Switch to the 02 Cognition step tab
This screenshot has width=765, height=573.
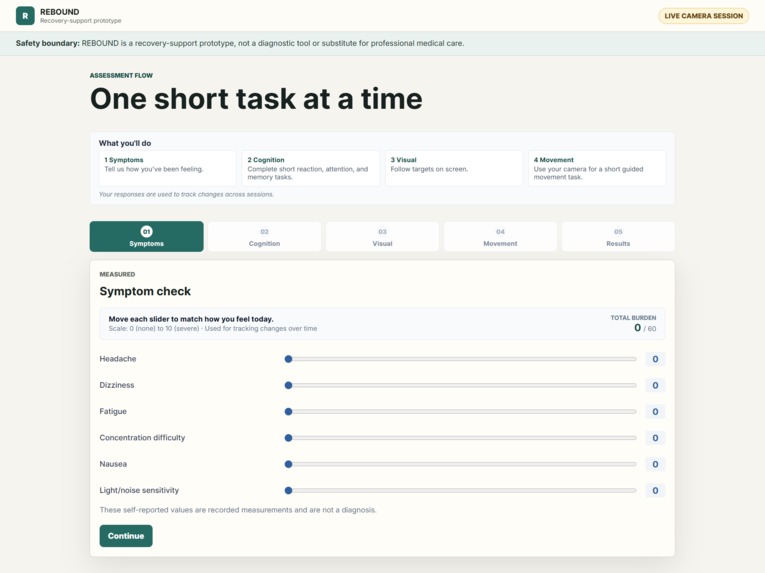(264, 237)
